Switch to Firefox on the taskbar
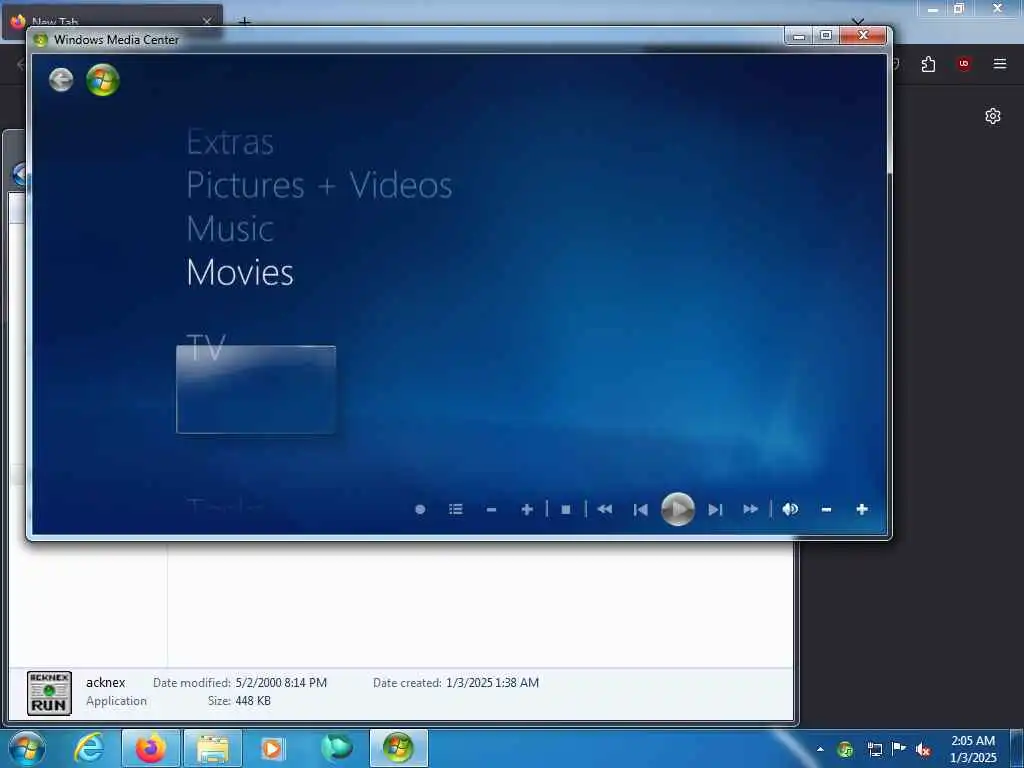This screenshot has height=768, width=1024. tap(150, 748)
